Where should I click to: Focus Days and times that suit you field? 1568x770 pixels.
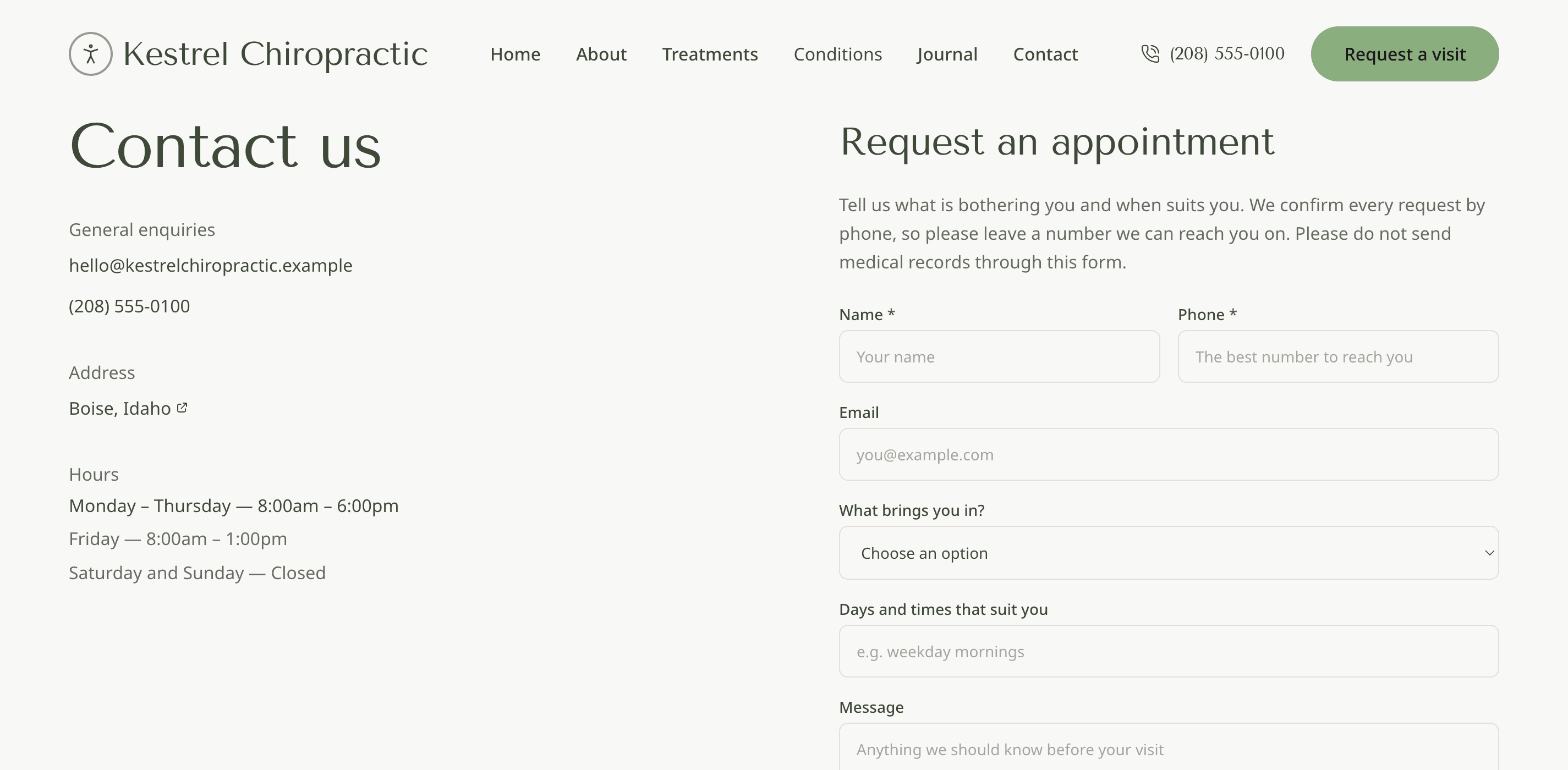[x=1169, y=652]
